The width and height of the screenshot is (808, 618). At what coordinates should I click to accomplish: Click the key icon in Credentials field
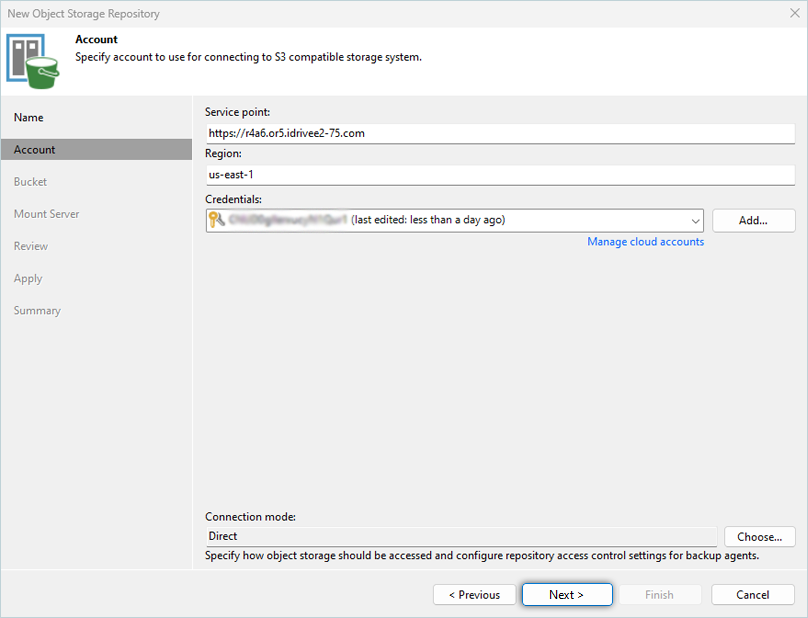click(x=217, y=220)
